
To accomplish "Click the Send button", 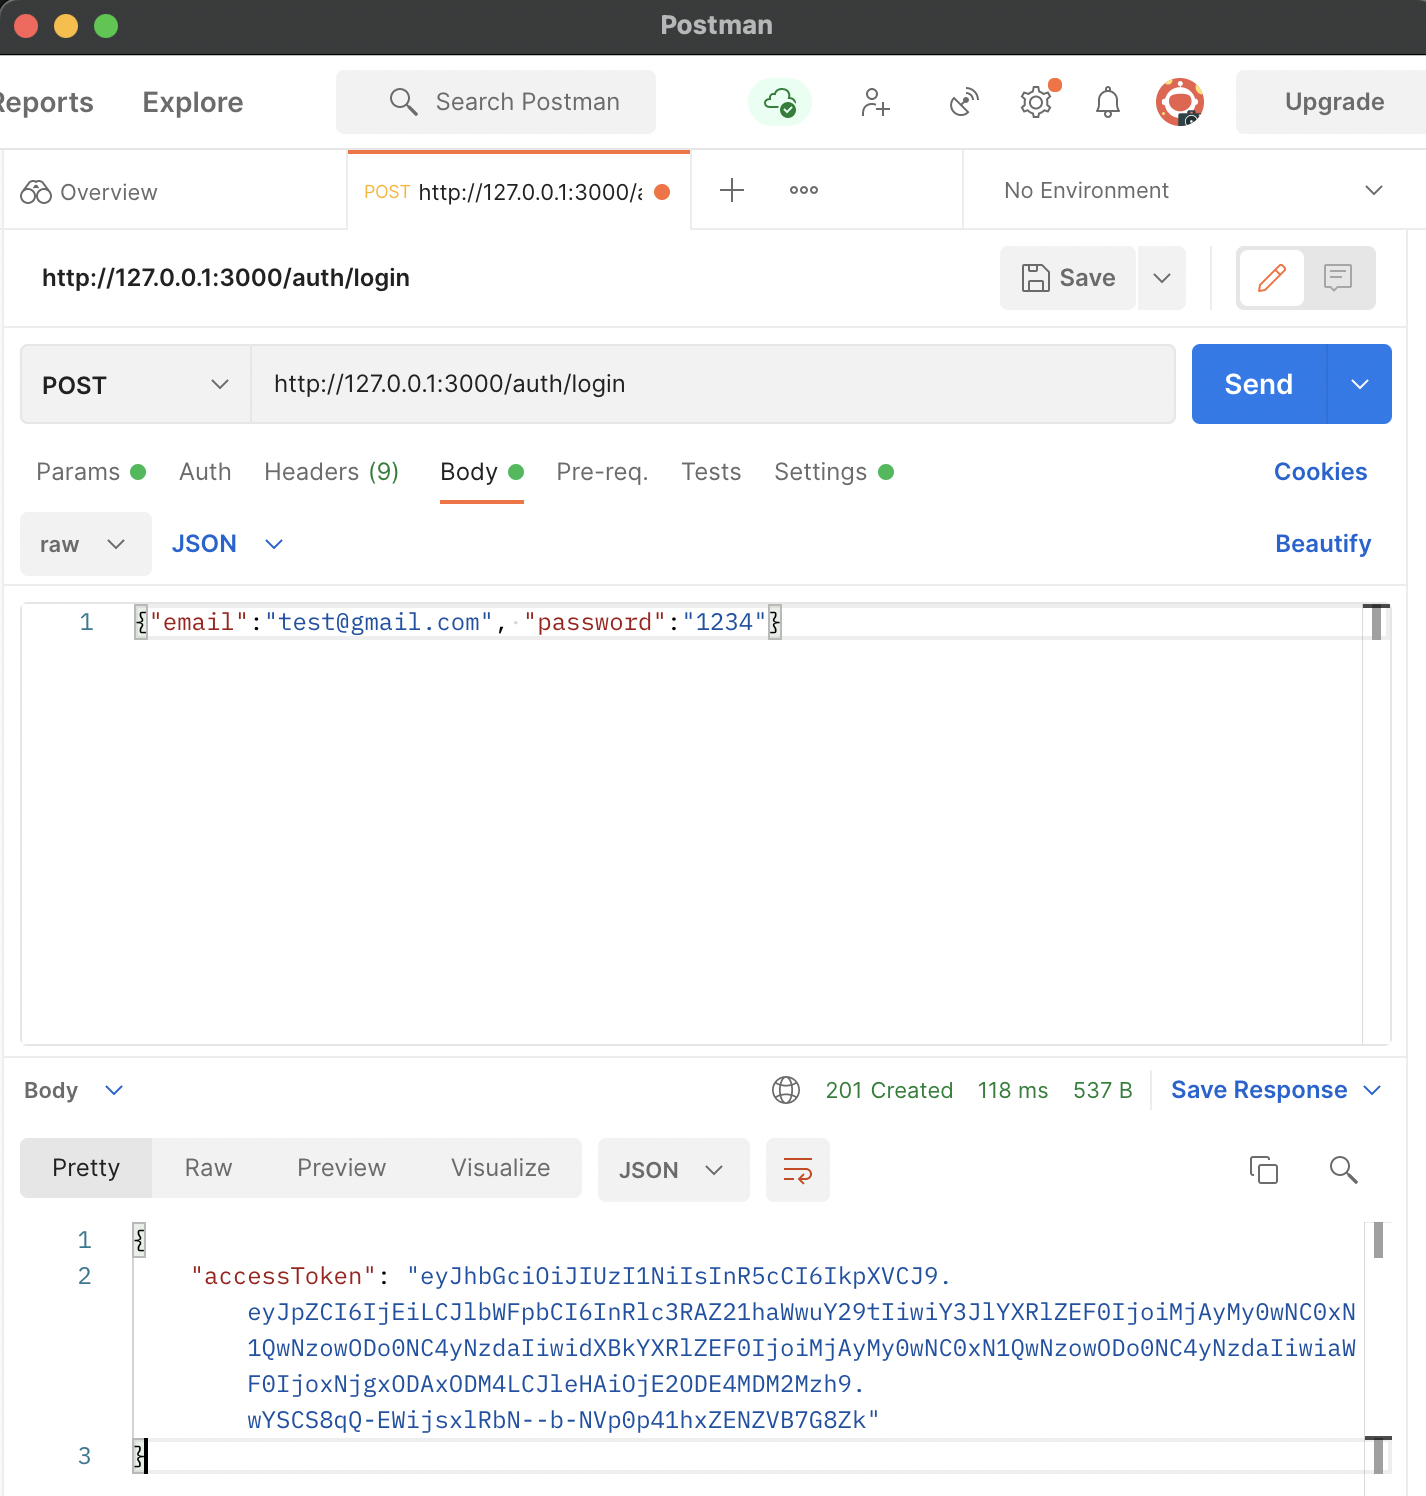I will coord(1259,384).
